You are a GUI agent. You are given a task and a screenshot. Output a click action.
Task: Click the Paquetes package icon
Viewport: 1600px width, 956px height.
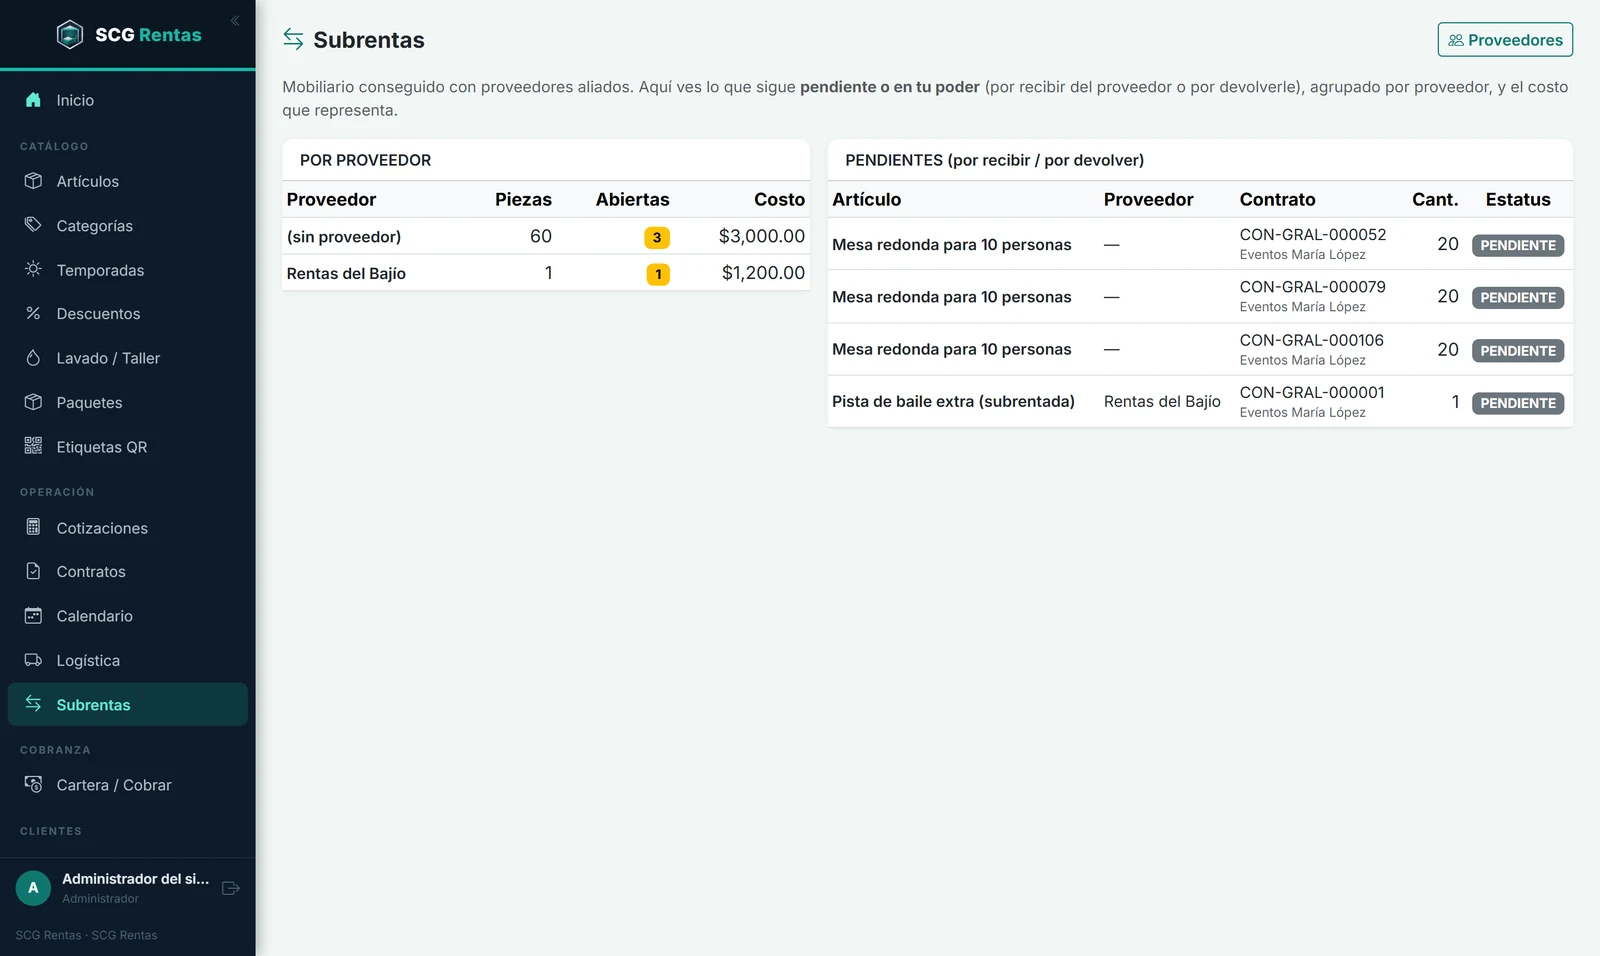click(x=33, y=402)
